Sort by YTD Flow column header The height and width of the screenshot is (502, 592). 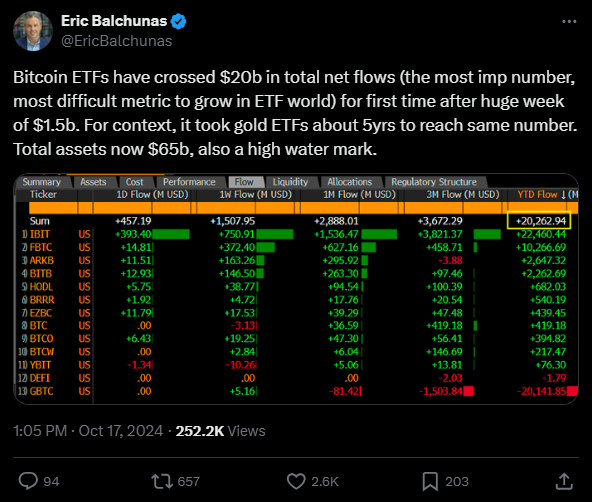pyautogui.click(x=542, y=194)
